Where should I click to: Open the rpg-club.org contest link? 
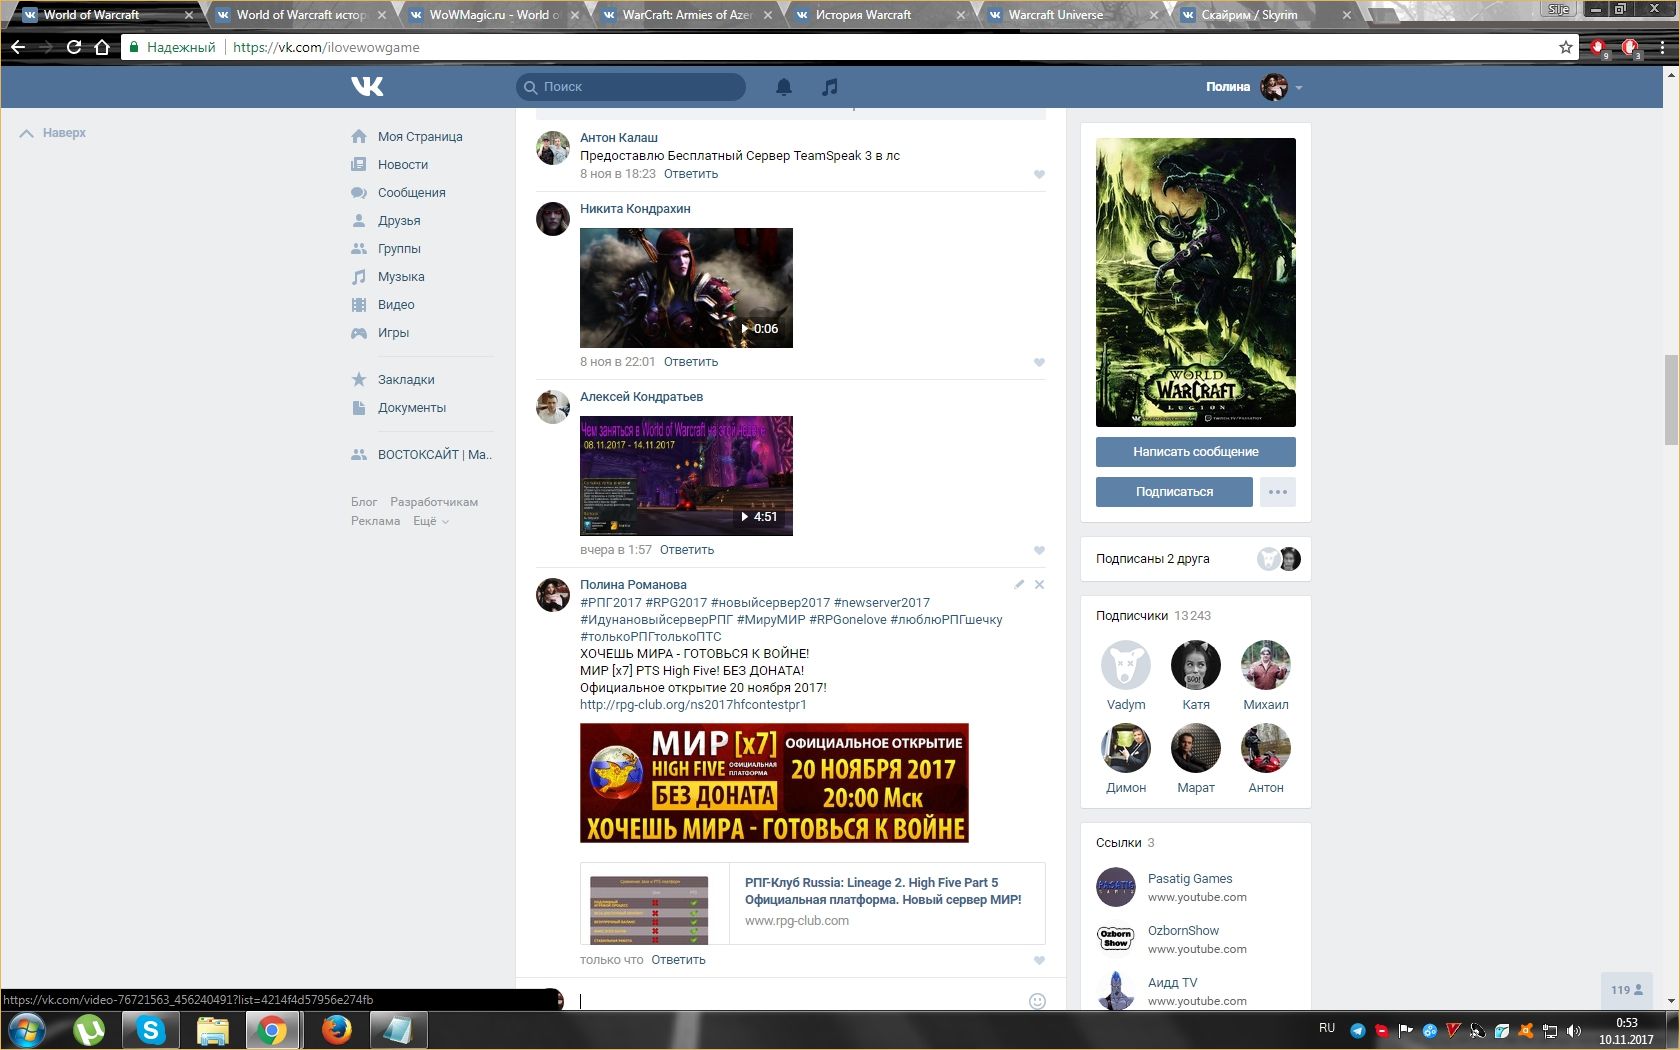click(693, 705)
